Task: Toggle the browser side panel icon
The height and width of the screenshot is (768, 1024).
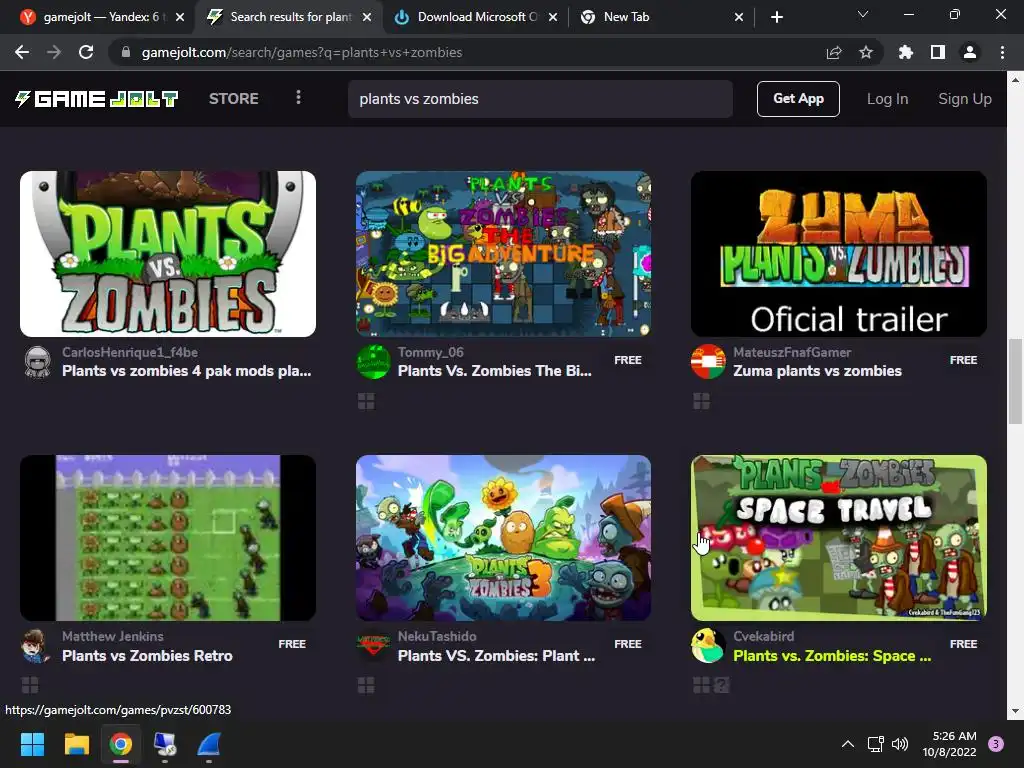Action: tap(938, 52)
